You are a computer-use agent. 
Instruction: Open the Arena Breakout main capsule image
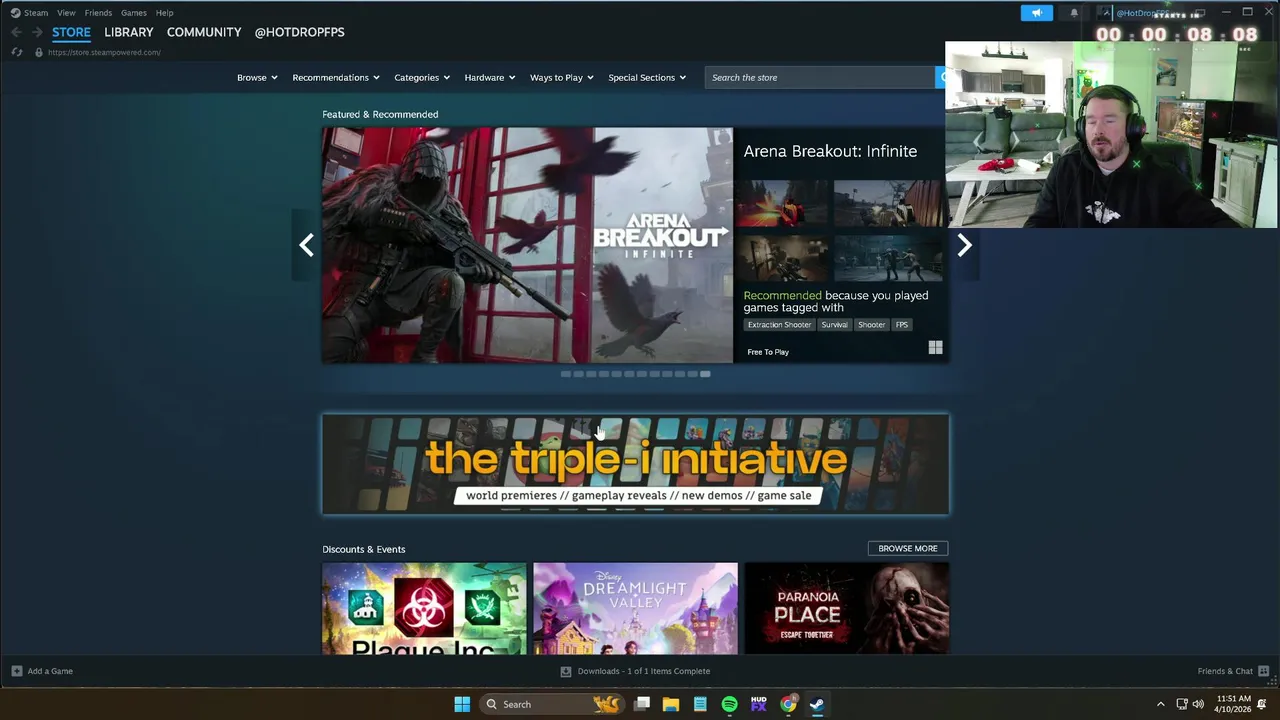click(527, 245)
